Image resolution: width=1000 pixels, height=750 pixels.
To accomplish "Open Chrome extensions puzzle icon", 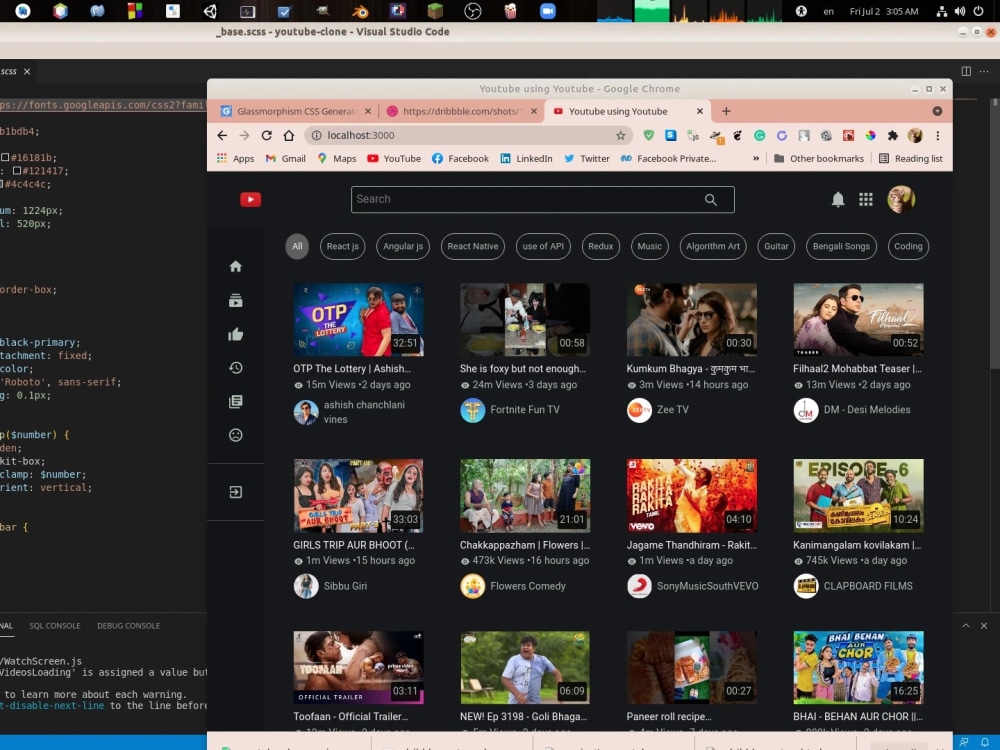I will click(x=893, y=135).
